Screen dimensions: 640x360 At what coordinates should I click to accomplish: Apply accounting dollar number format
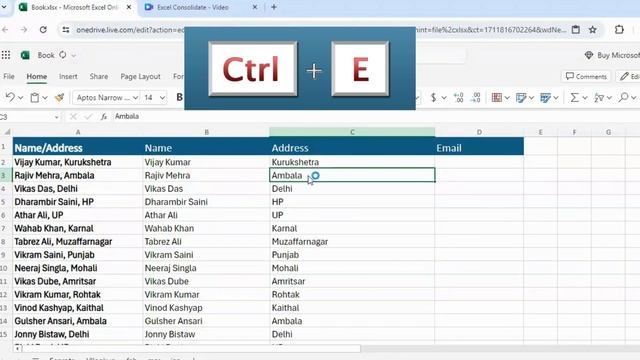433,98
